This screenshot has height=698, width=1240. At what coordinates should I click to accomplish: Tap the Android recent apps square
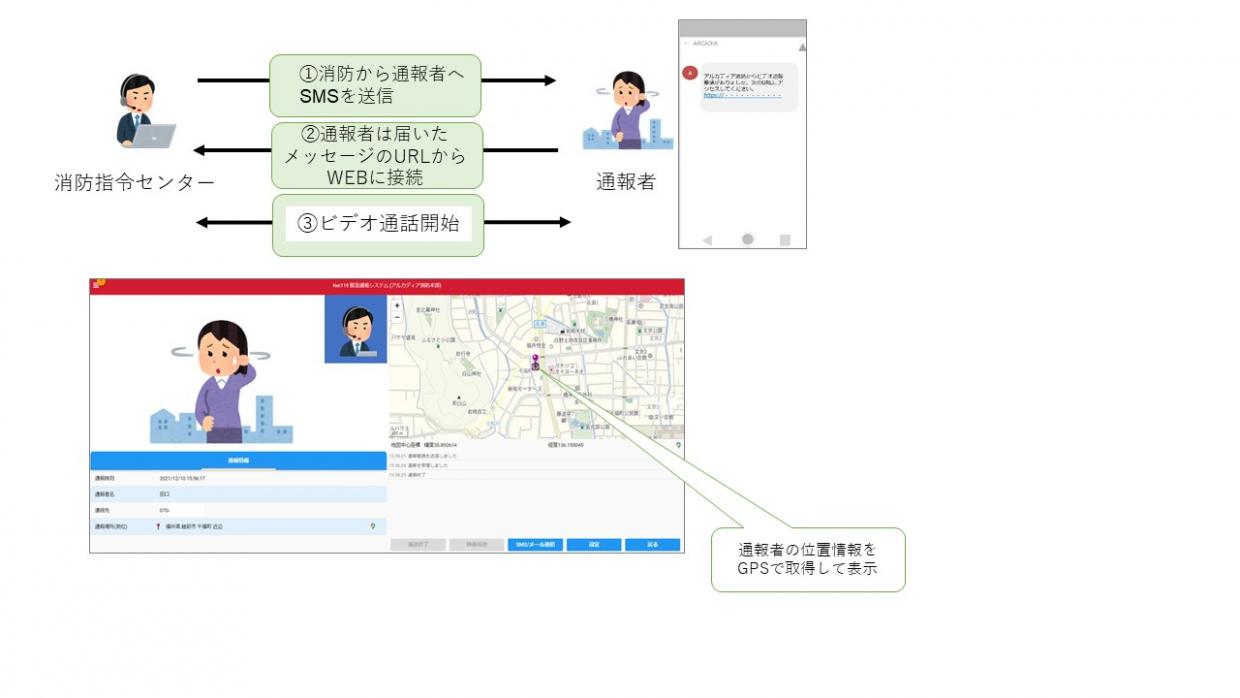(x=785, y=240)
